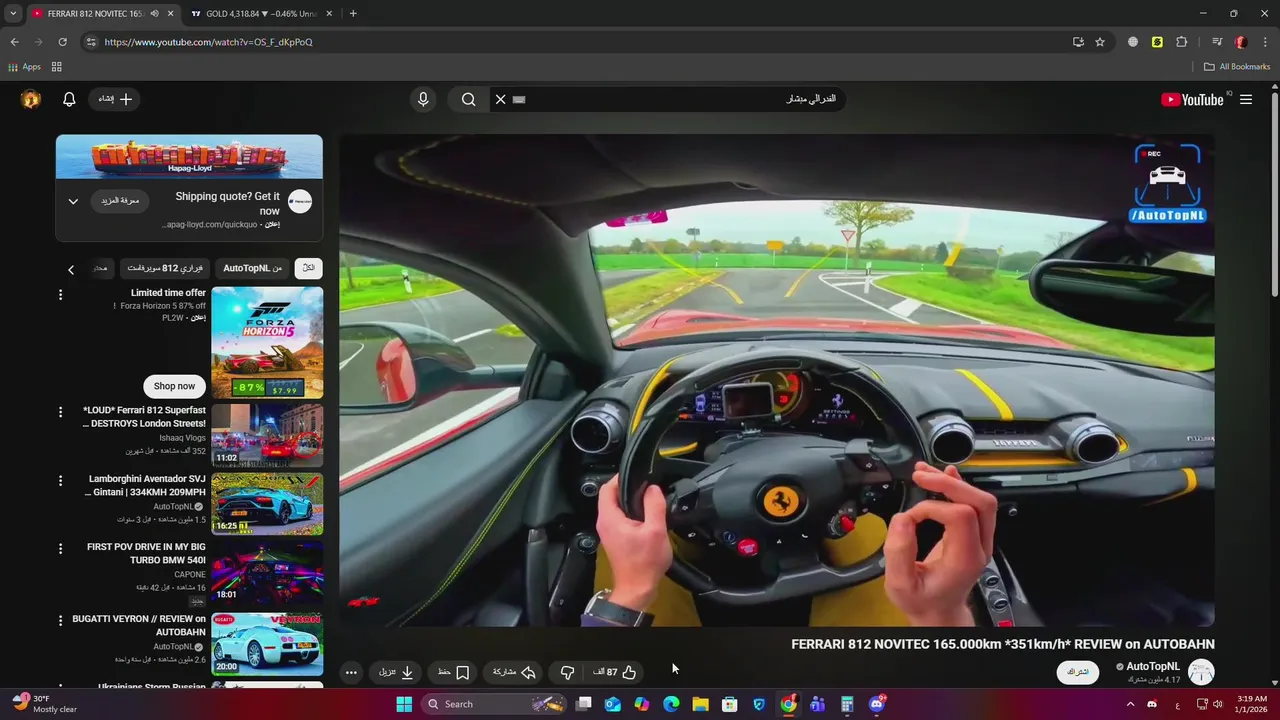Select the 'فيراري 812 سوبرفاست' chip
The width and height of the screenshot is (1280, 720).
(165, 268)
